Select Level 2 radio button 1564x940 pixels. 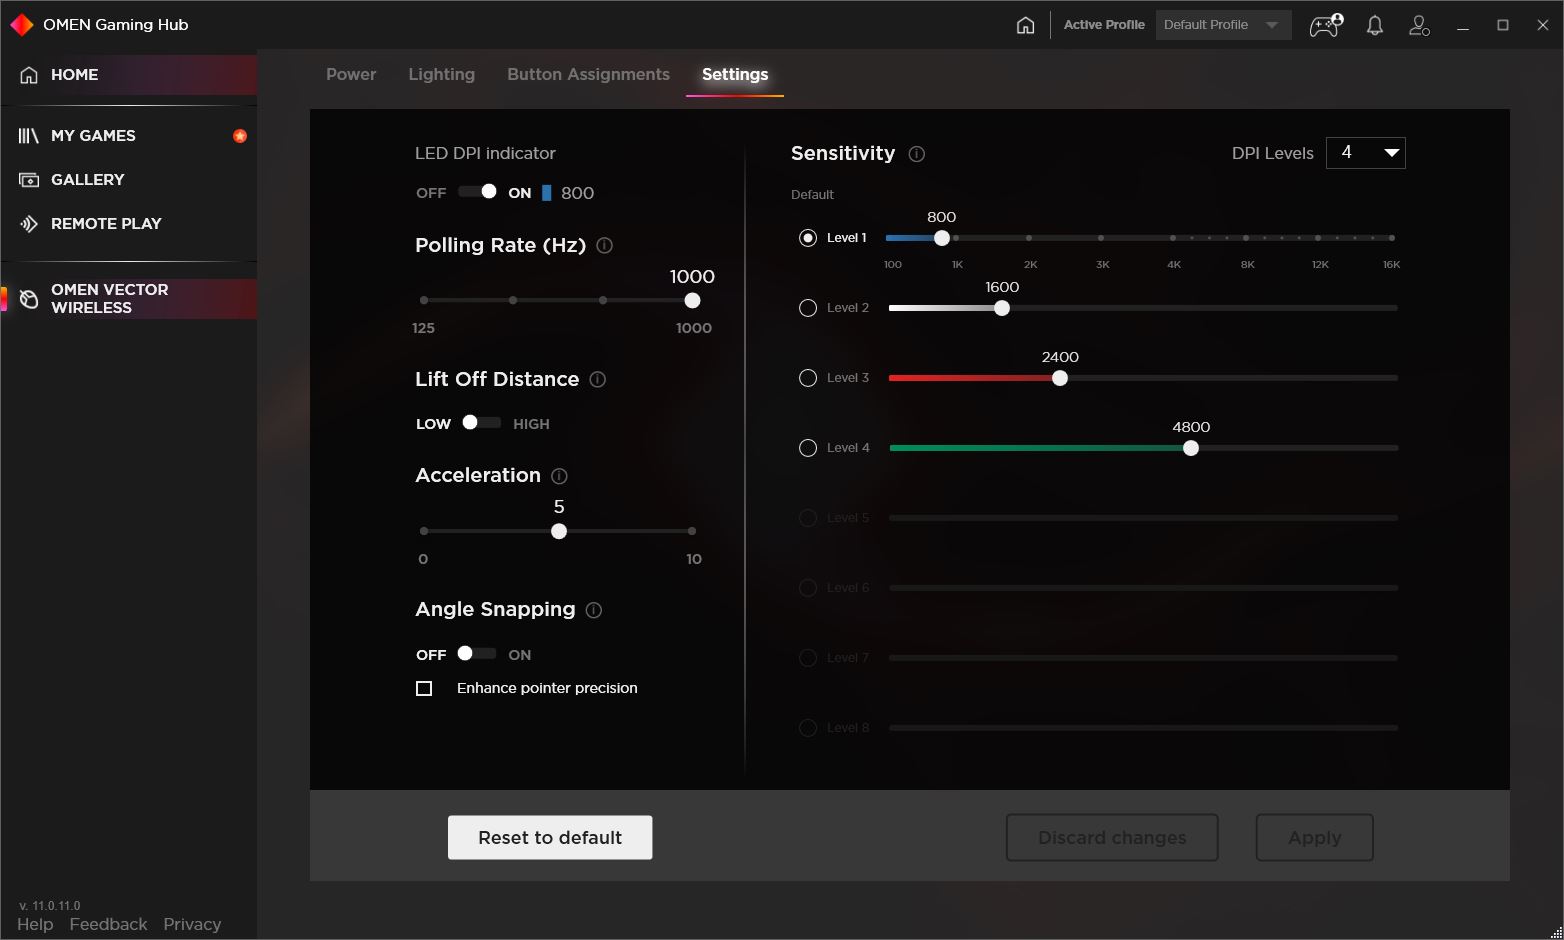click(x=808, y=308)
